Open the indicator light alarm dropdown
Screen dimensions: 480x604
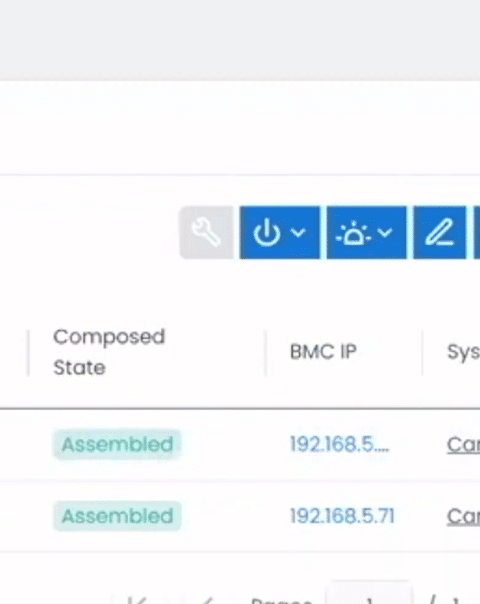point(366,233)
